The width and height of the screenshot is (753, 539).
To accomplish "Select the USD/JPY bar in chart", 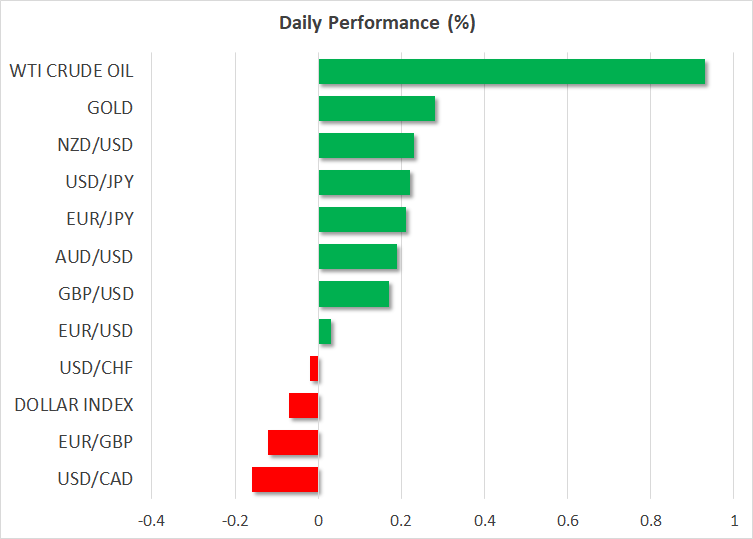I will 364,182.
